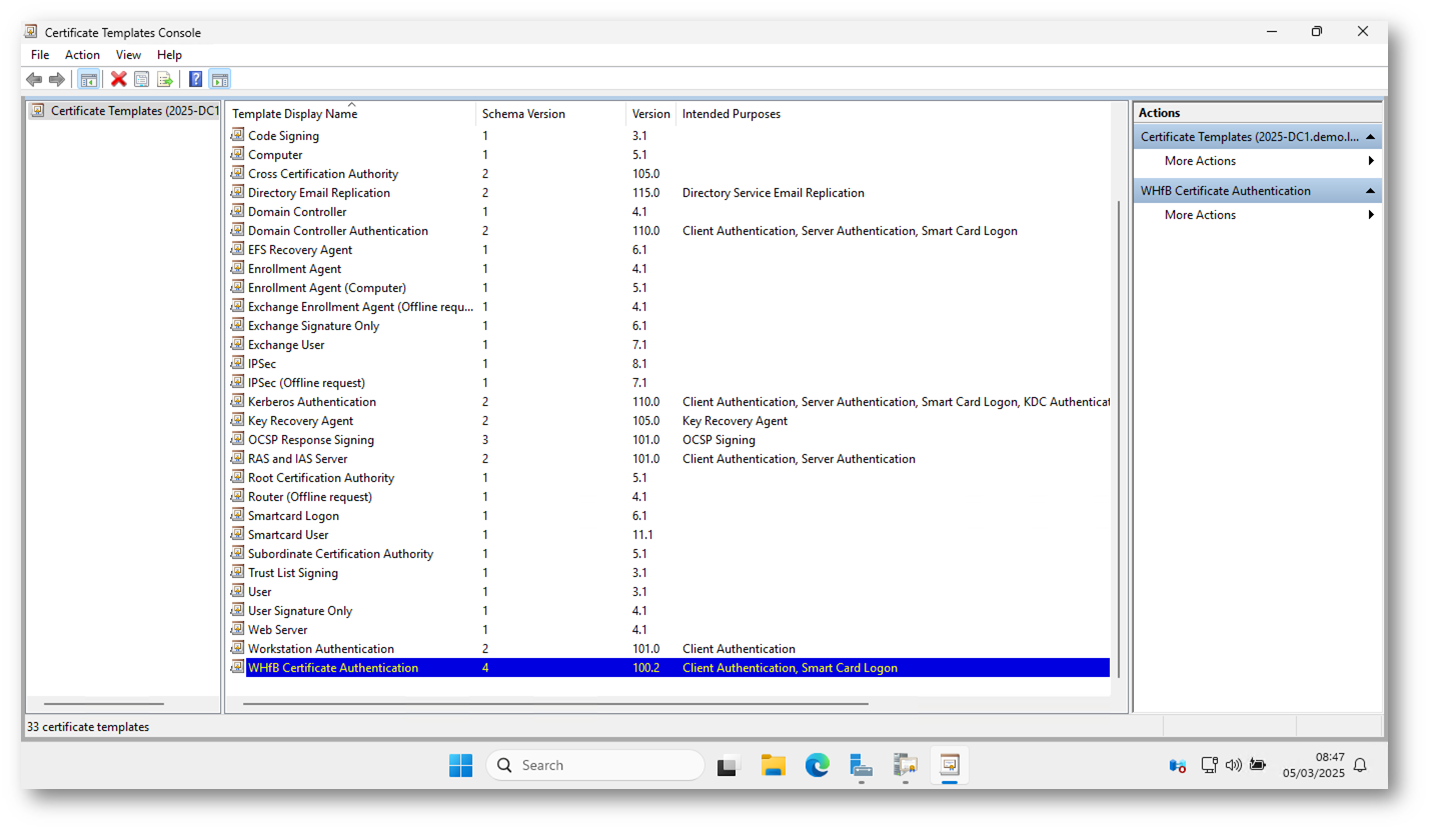Image resolution: width=1430 pixels, height=831 pixels.
Task: Click the network tray icon
Action: pos(1209,765)
